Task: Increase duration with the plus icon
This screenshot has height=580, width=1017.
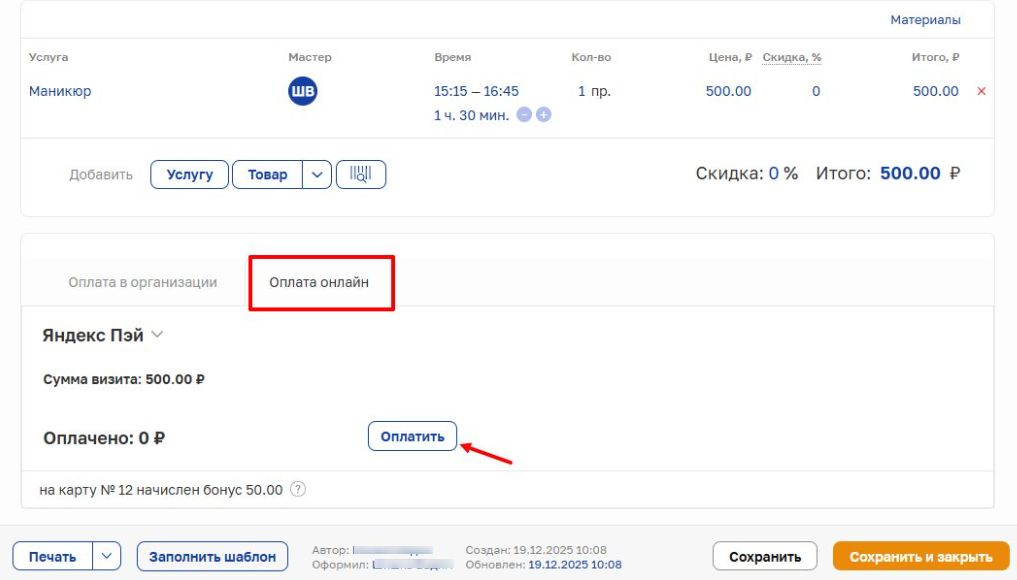Action: pos(544,115)
